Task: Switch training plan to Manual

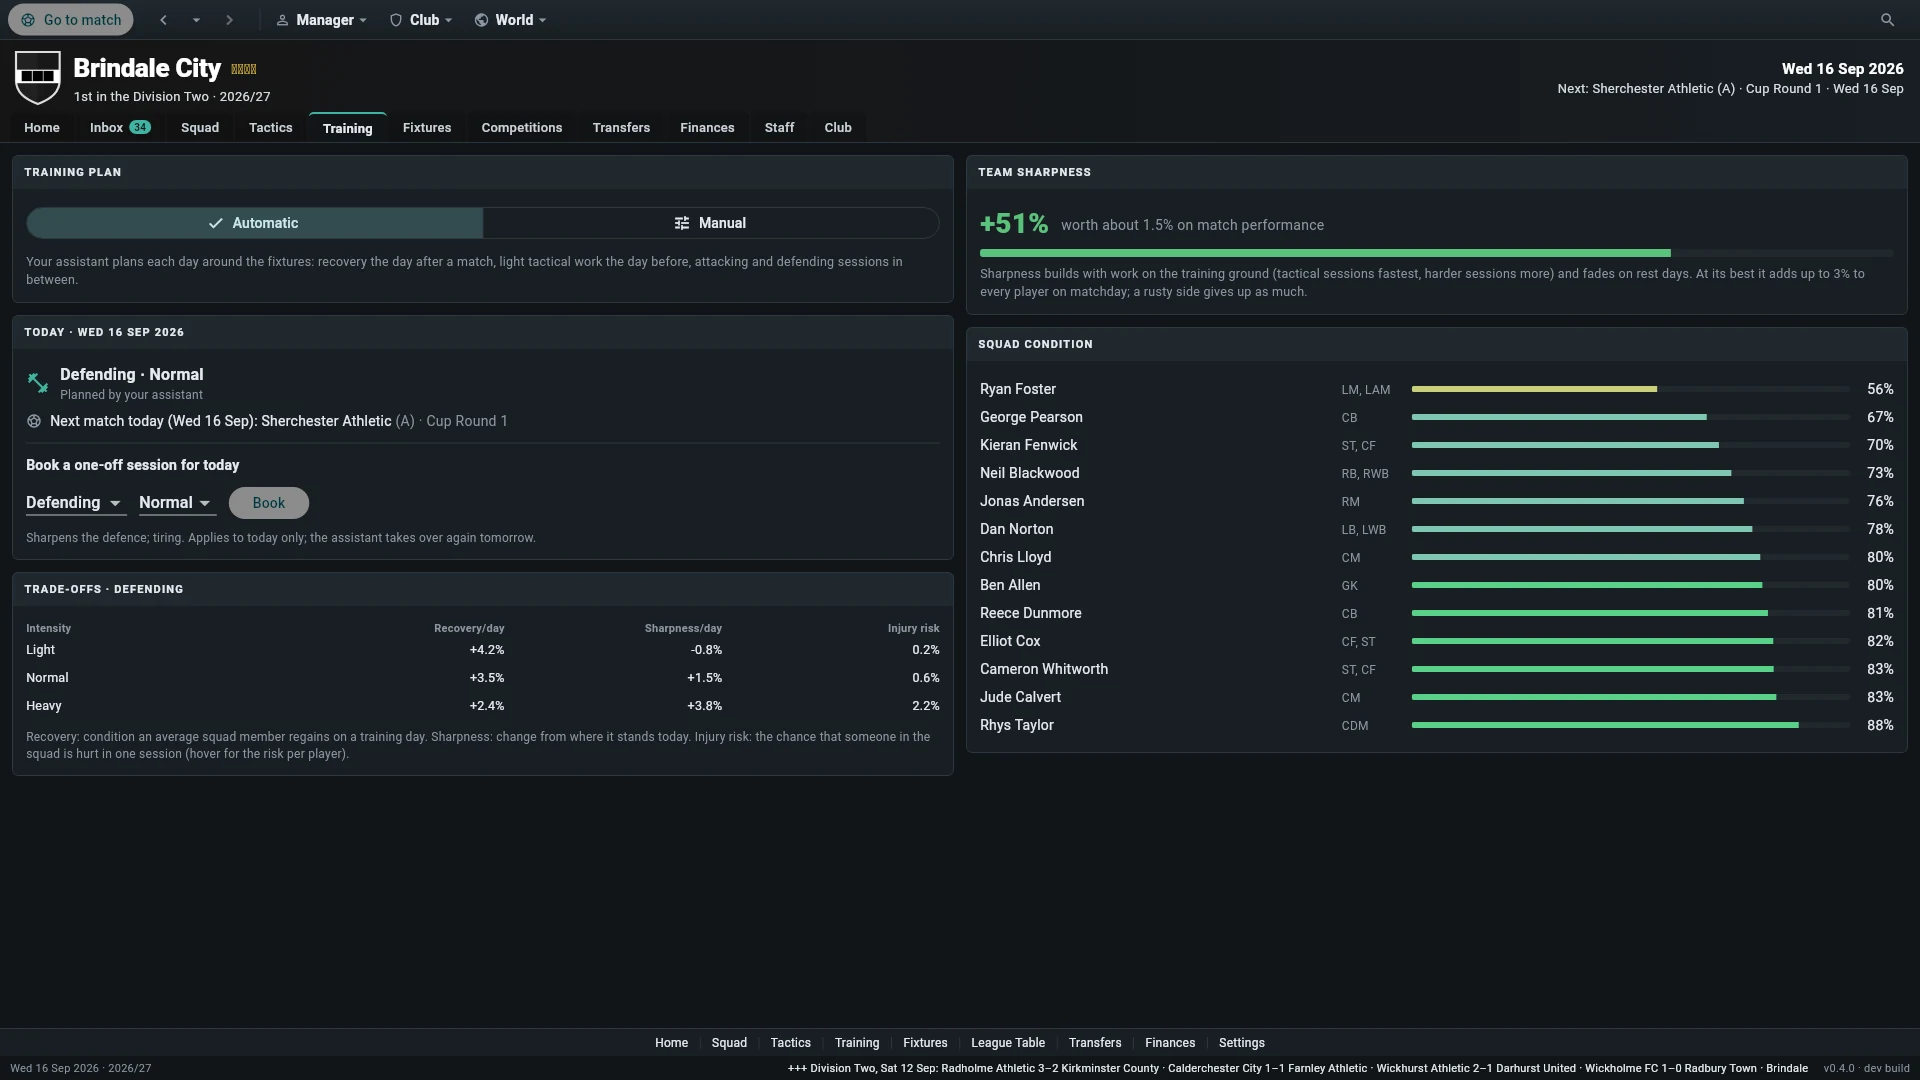Action: click(710, 223)
